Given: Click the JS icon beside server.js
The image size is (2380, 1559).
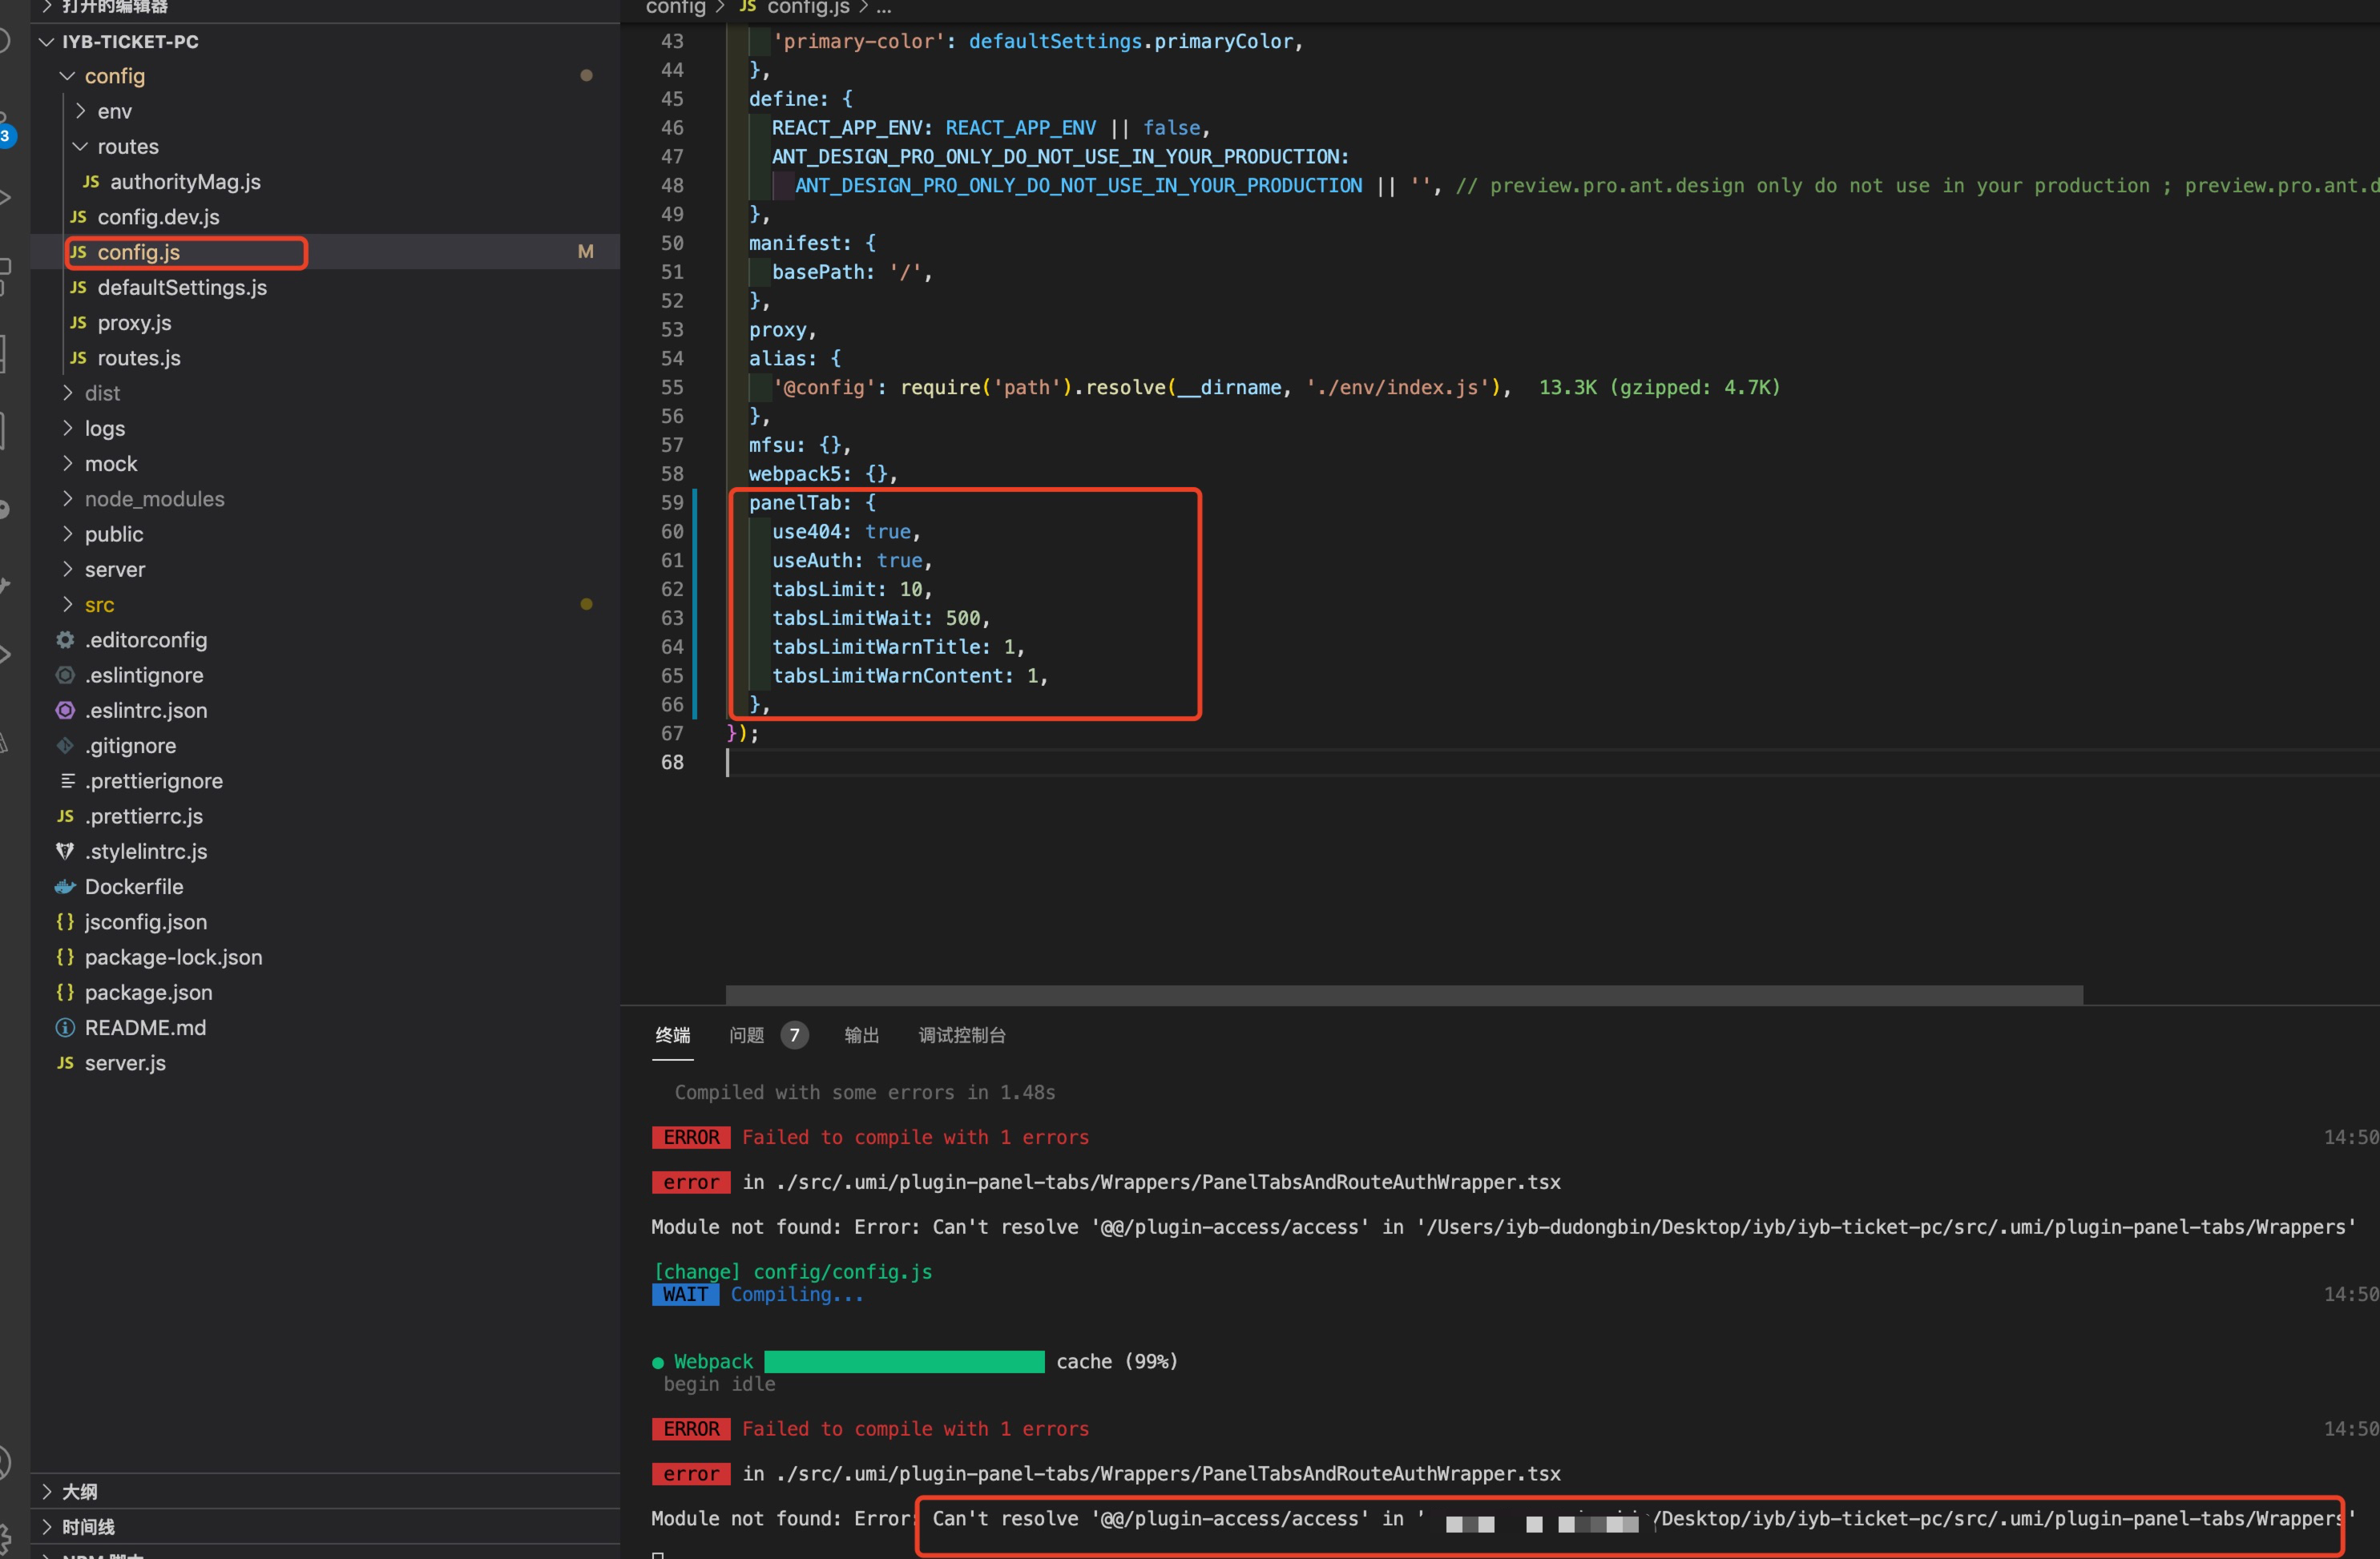Looking at the screenshot, I should click(x=64, y=1062).
